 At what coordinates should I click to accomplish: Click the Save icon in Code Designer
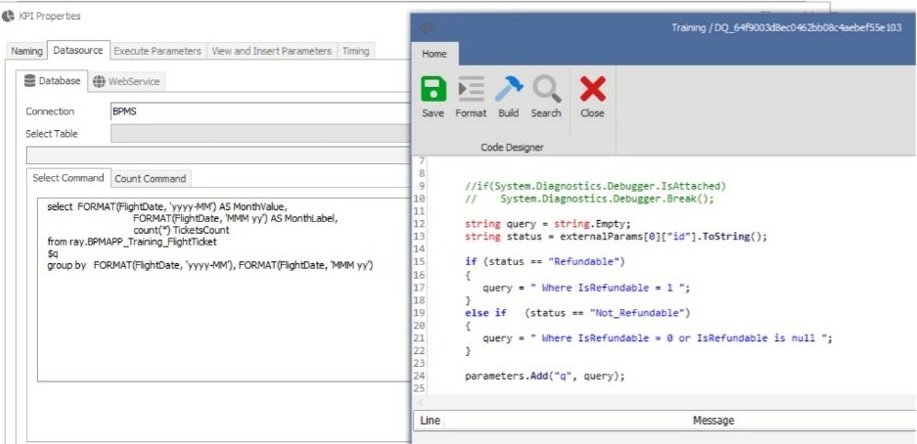(433, 90)
